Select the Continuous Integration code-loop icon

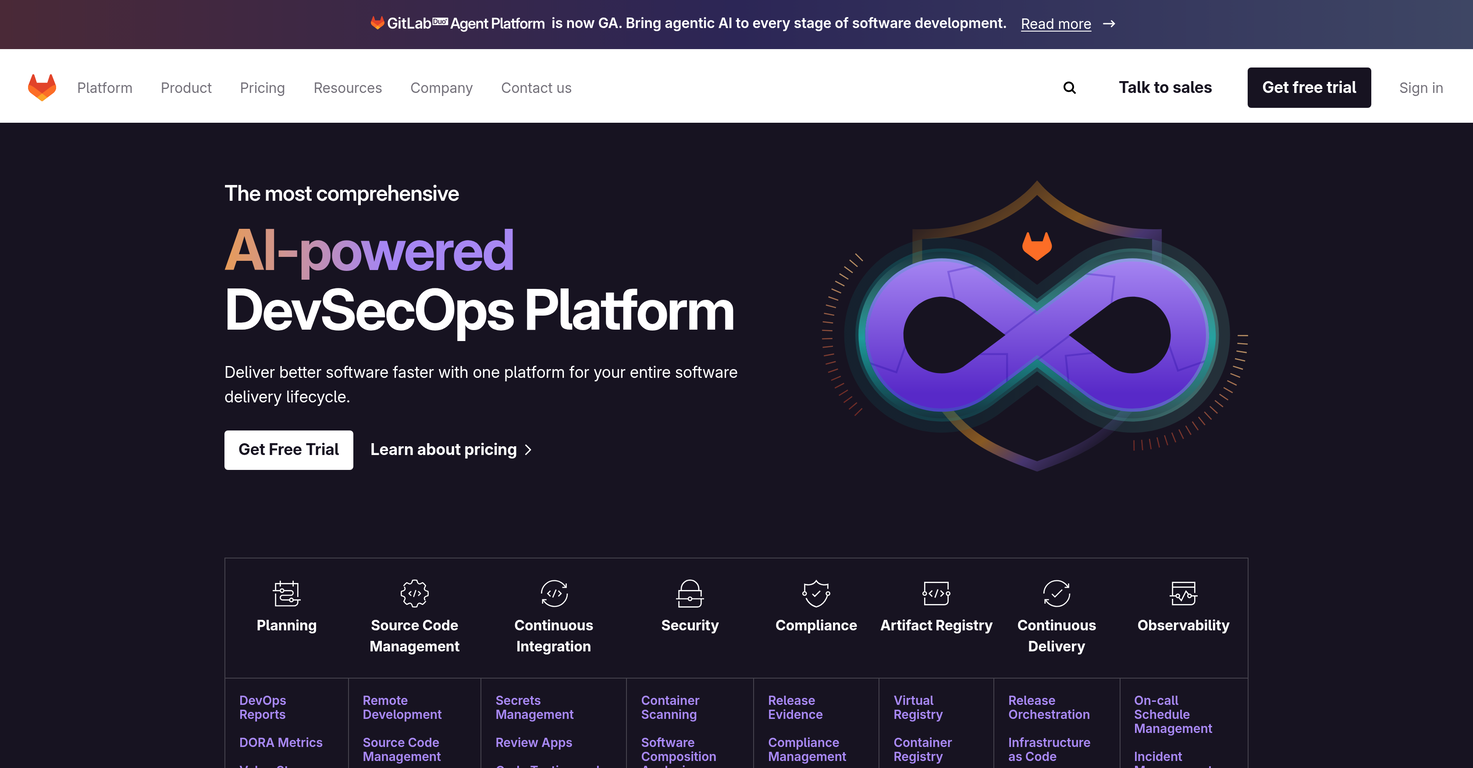(x=553, y=593)
